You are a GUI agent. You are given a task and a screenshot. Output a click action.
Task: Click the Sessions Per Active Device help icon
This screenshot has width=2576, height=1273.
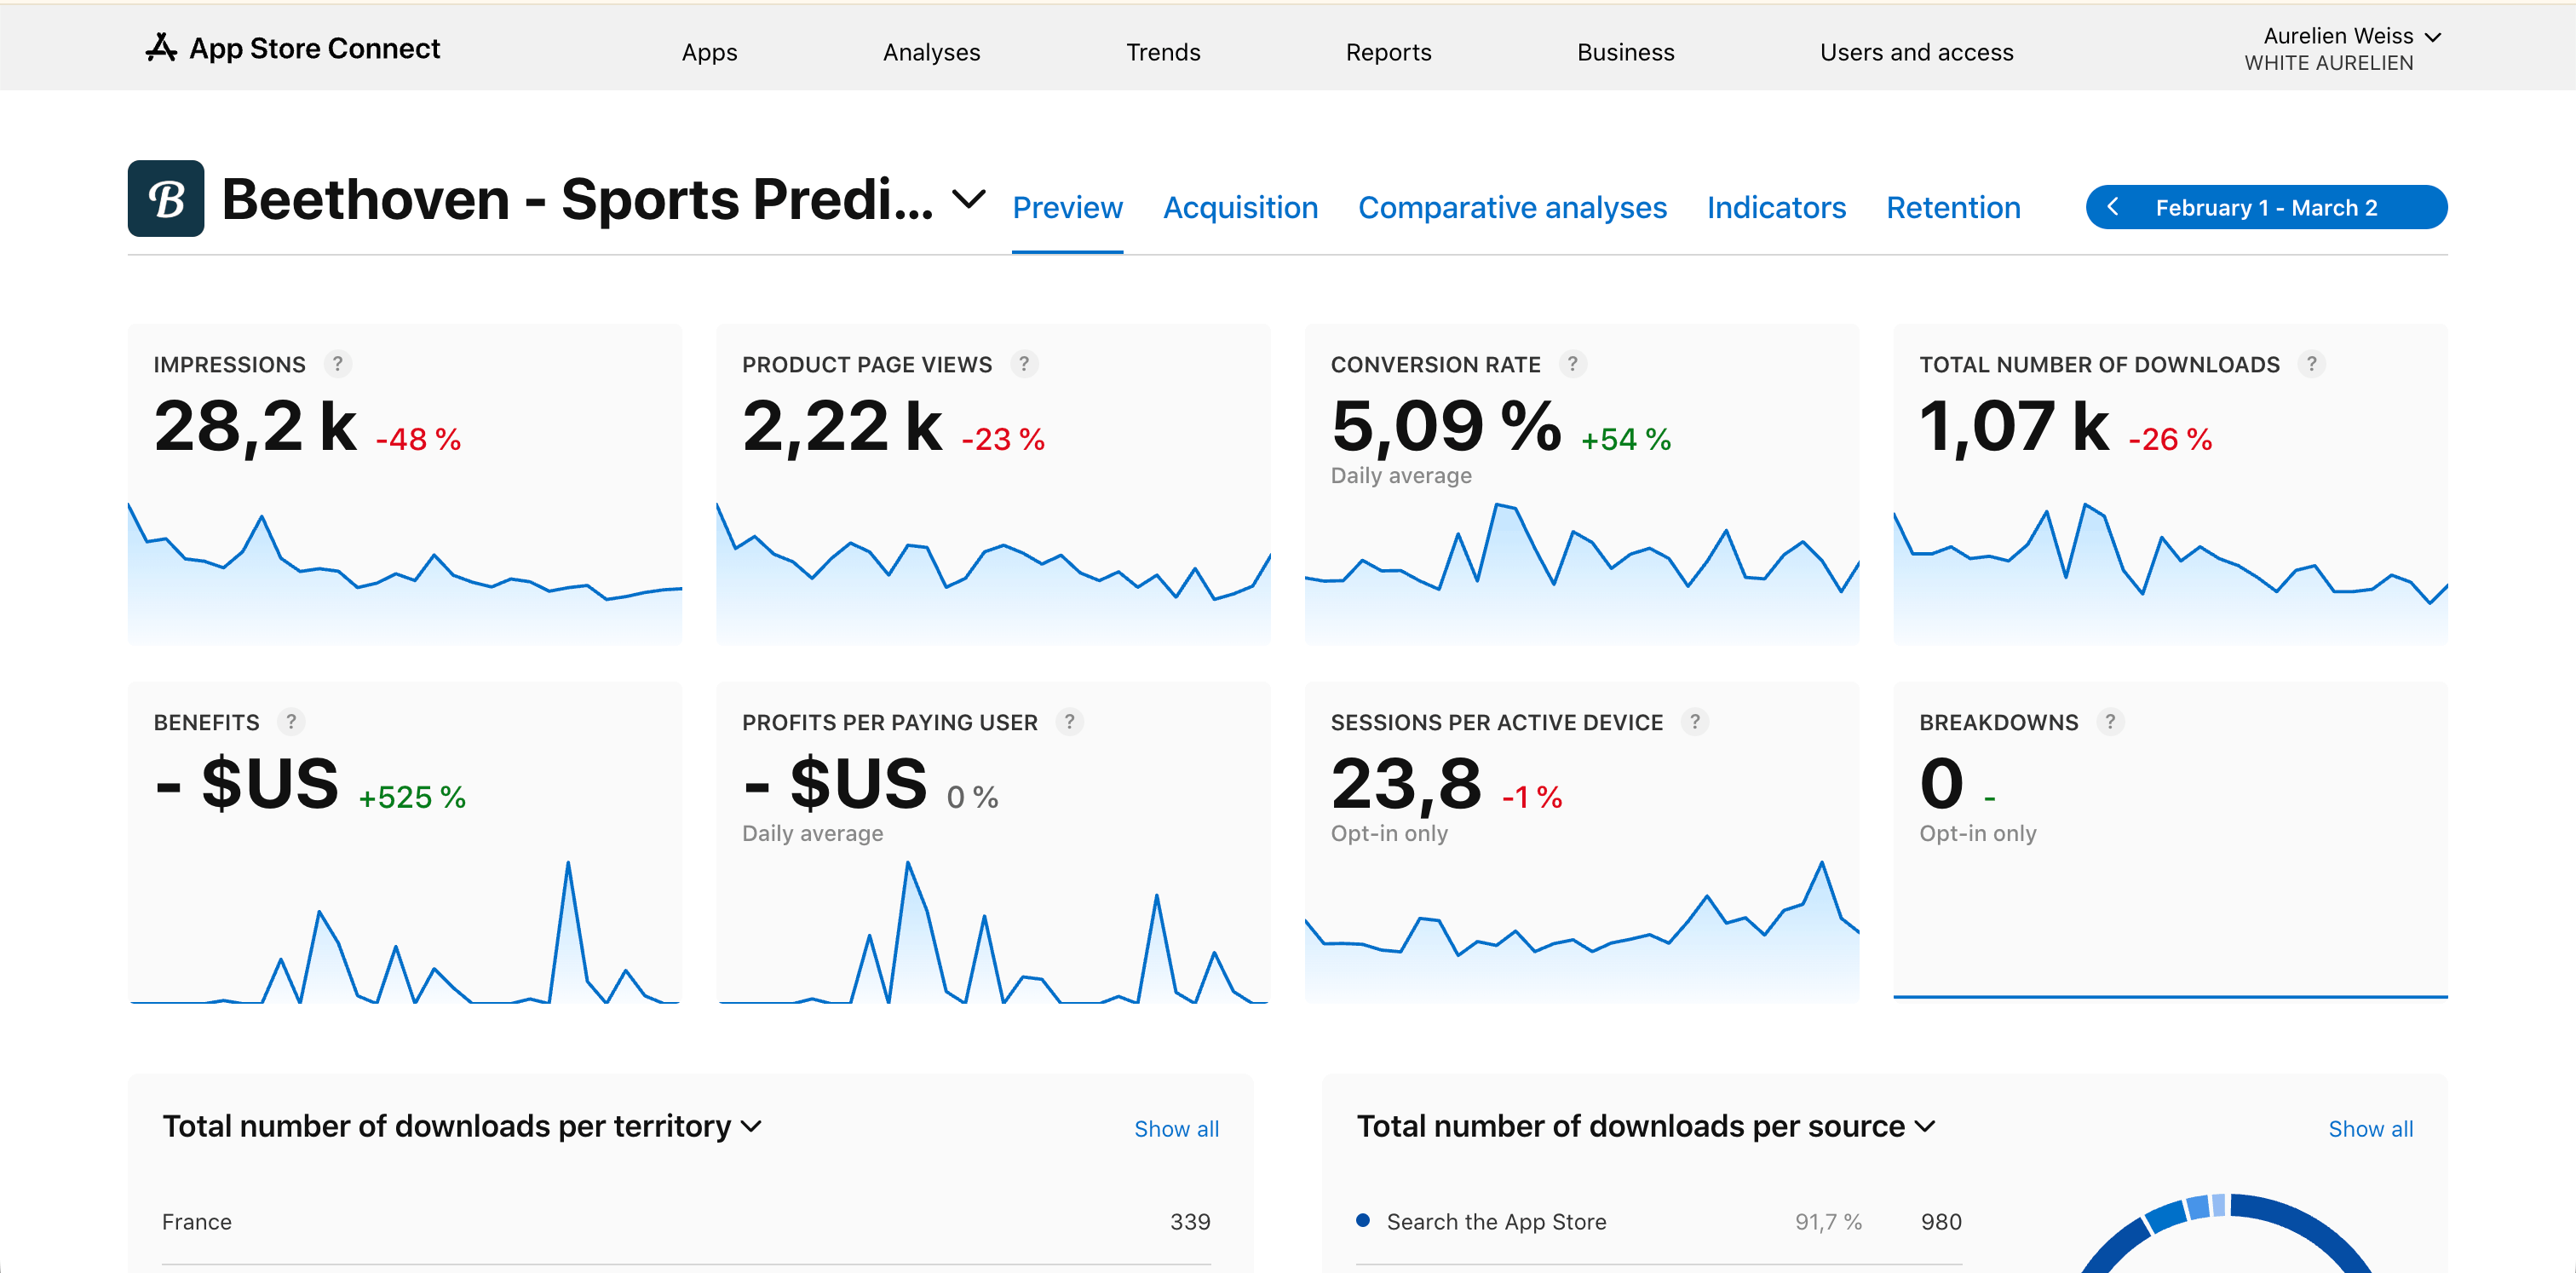(x=1695, y=721)
